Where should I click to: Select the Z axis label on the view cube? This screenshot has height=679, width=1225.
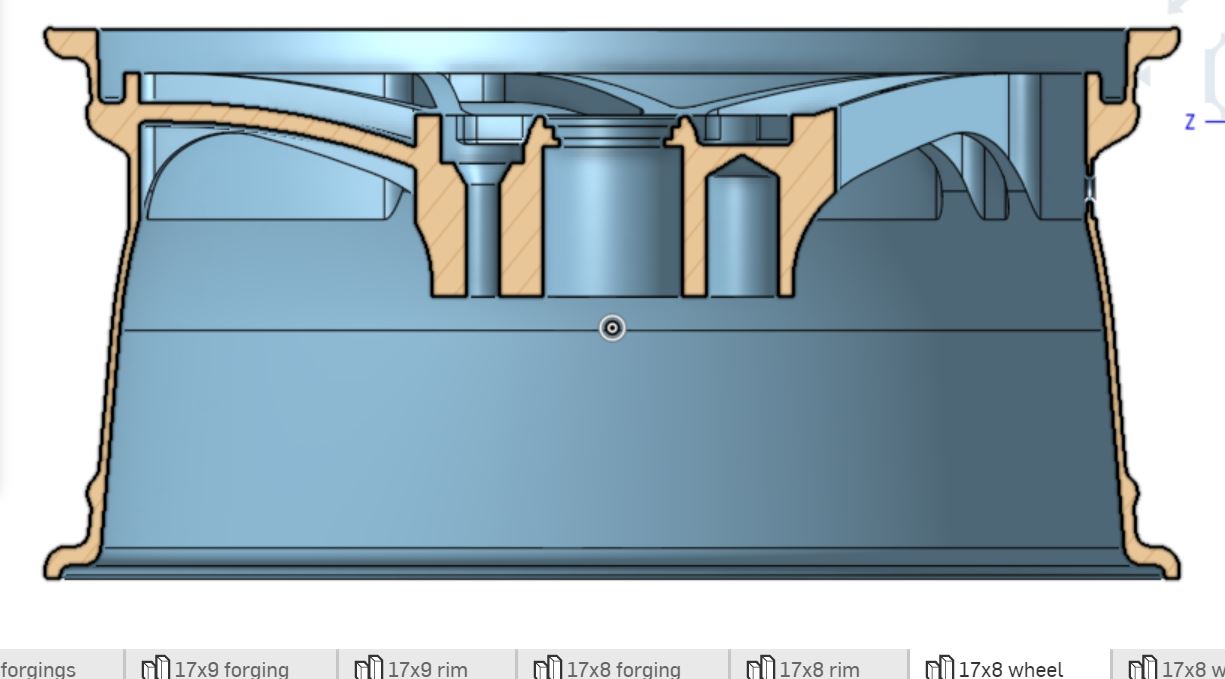tap(1190, 122)
